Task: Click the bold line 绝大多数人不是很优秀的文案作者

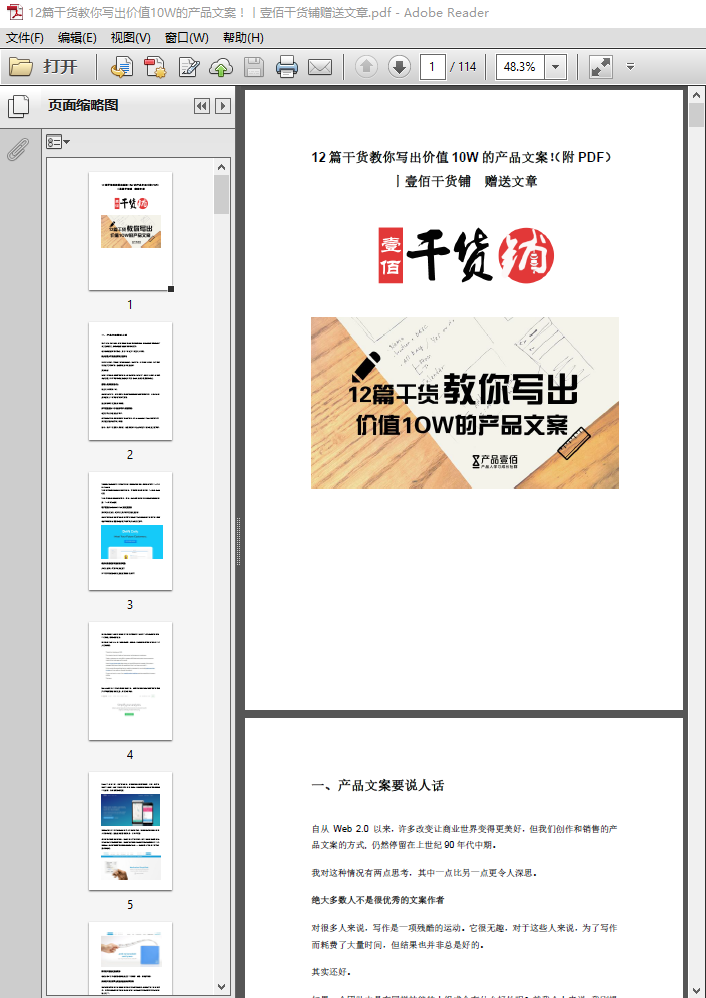Action: 378,900
